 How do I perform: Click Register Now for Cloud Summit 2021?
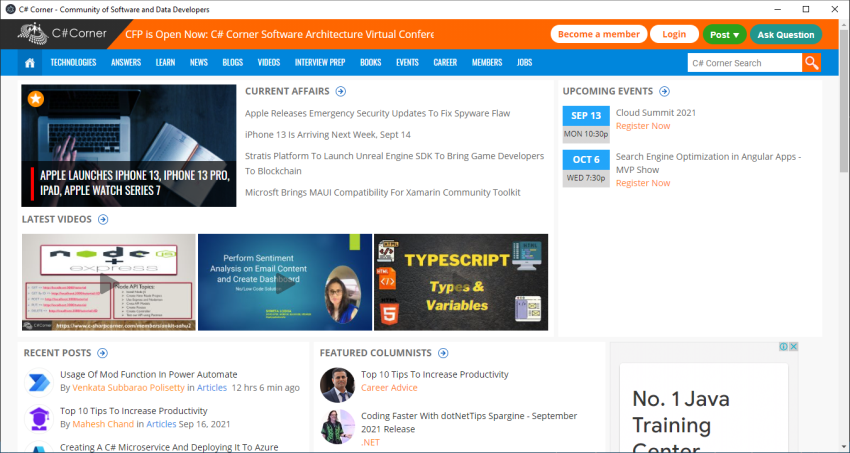(x=643, y=126)
